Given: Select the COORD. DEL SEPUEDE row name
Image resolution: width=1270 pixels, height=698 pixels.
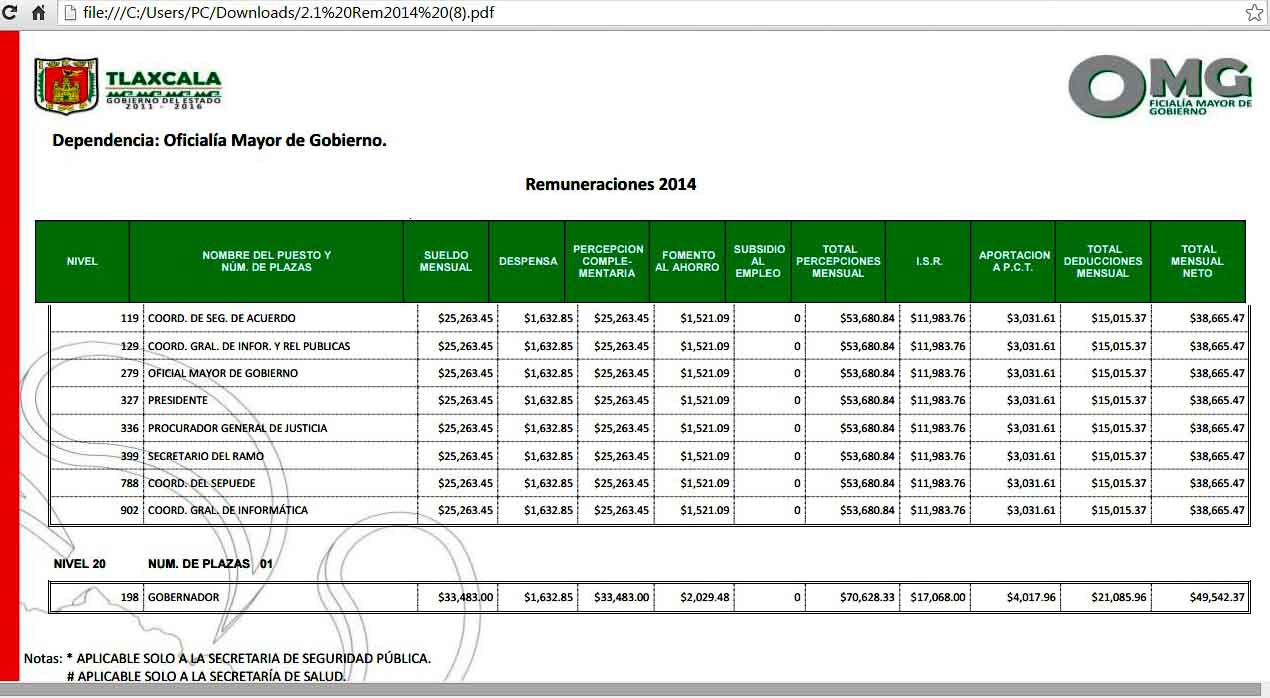Looking at the screenshot, I should coord(201,483).
